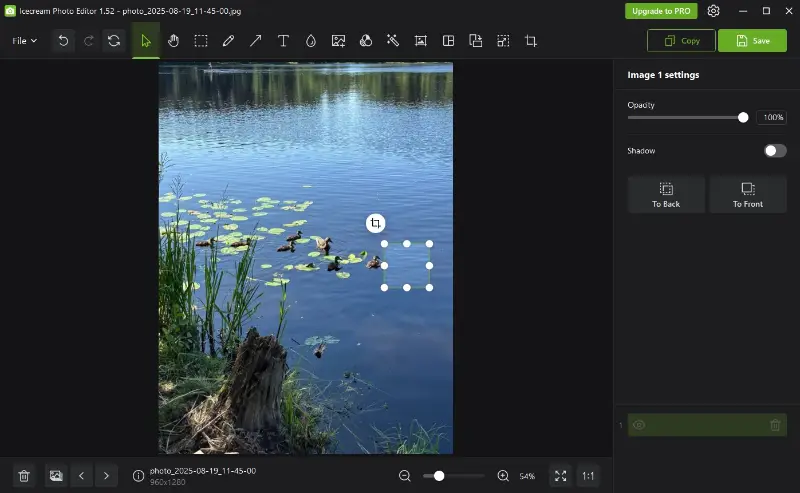
Task: Click the Opacity slider handle
Action: click(x=743, y=117)
